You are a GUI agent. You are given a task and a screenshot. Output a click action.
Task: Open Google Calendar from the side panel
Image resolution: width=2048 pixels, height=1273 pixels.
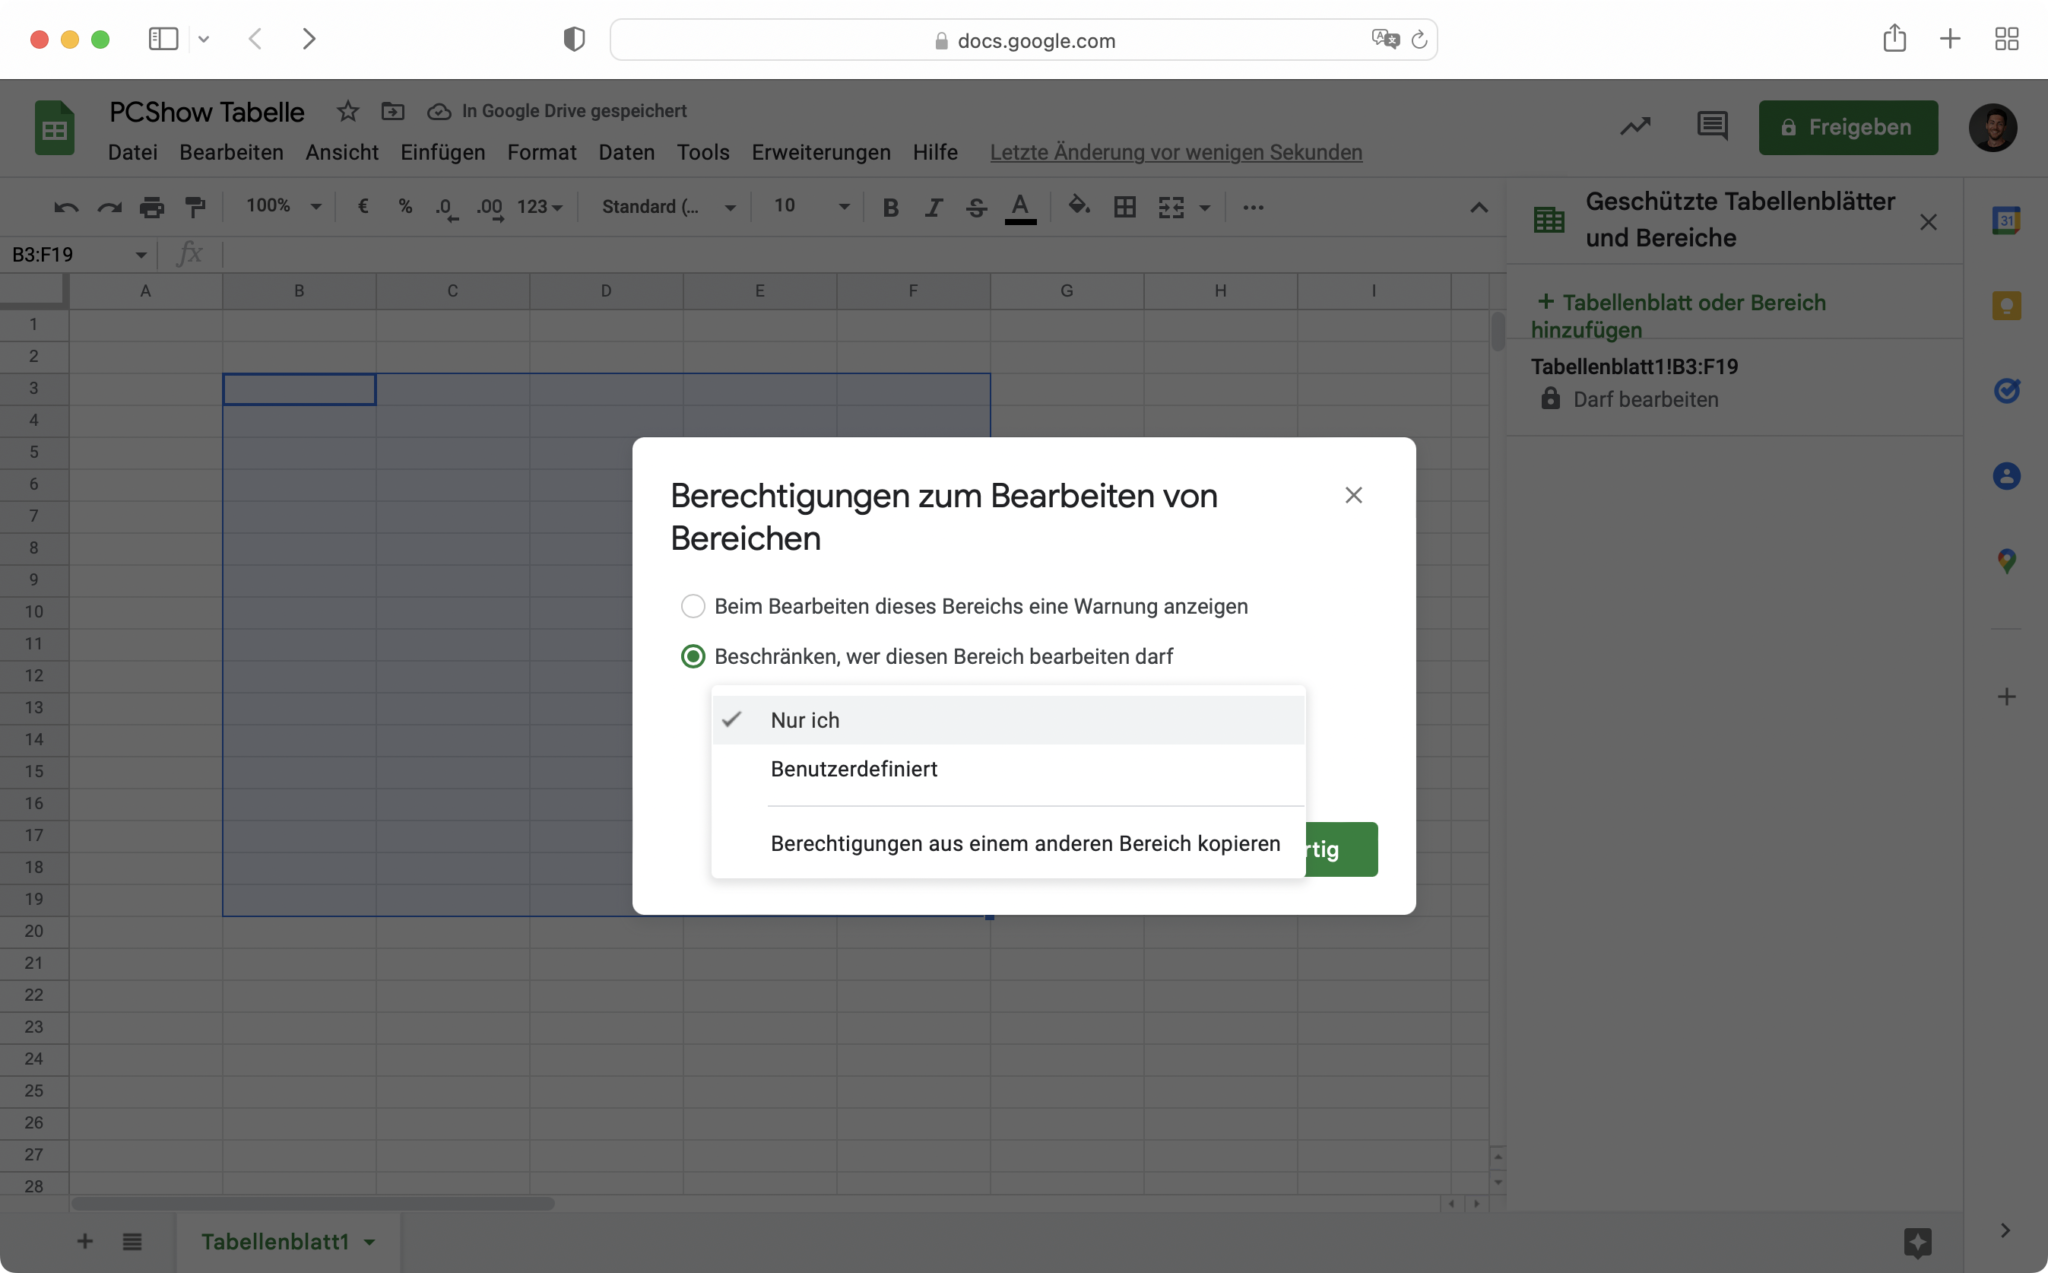tap(2008, 219)
